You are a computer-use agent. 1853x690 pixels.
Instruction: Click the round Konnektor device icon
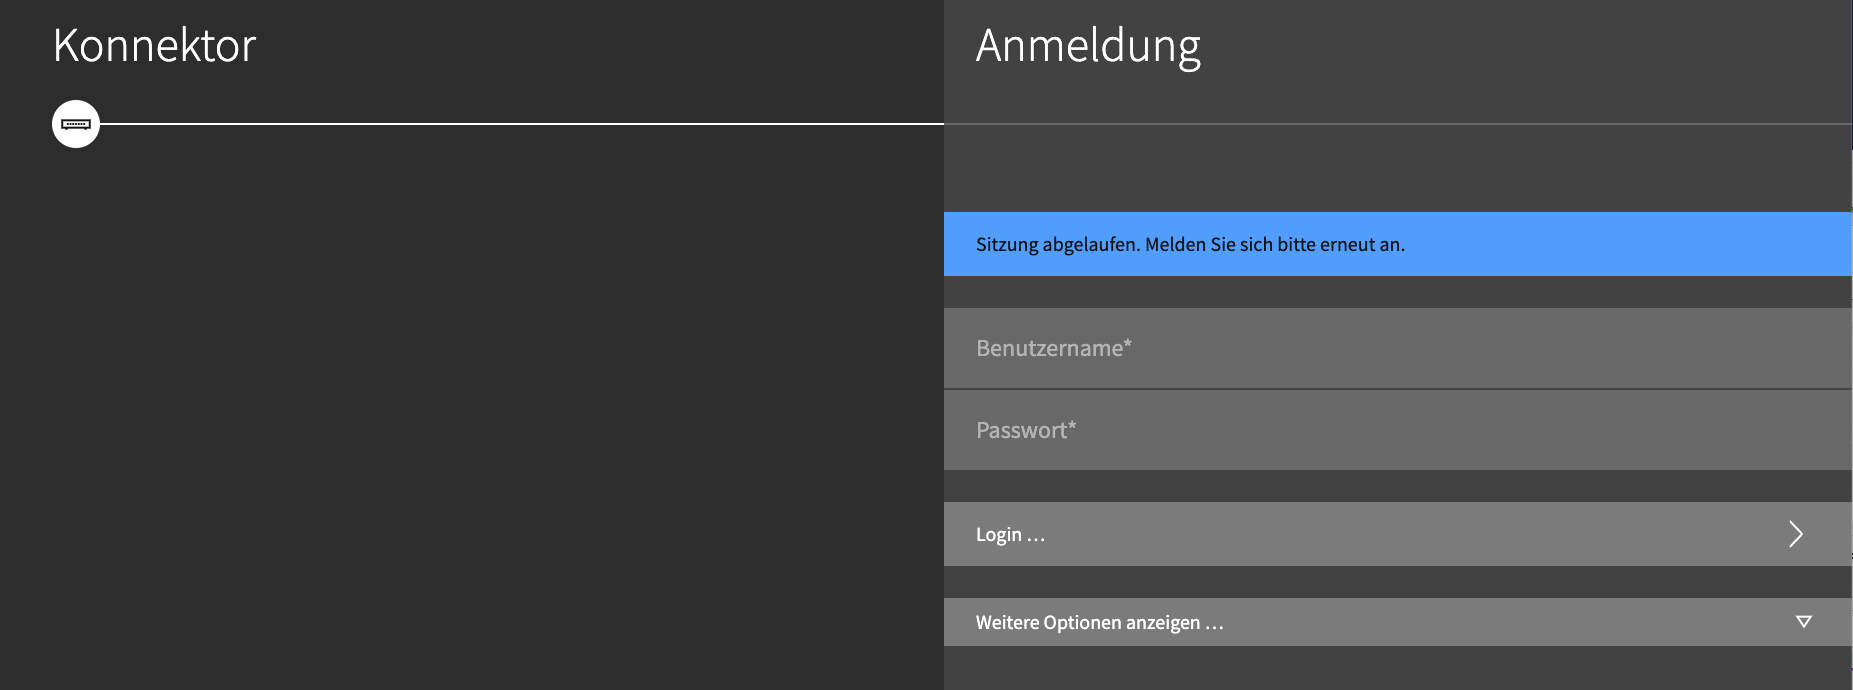pos(76,124)
